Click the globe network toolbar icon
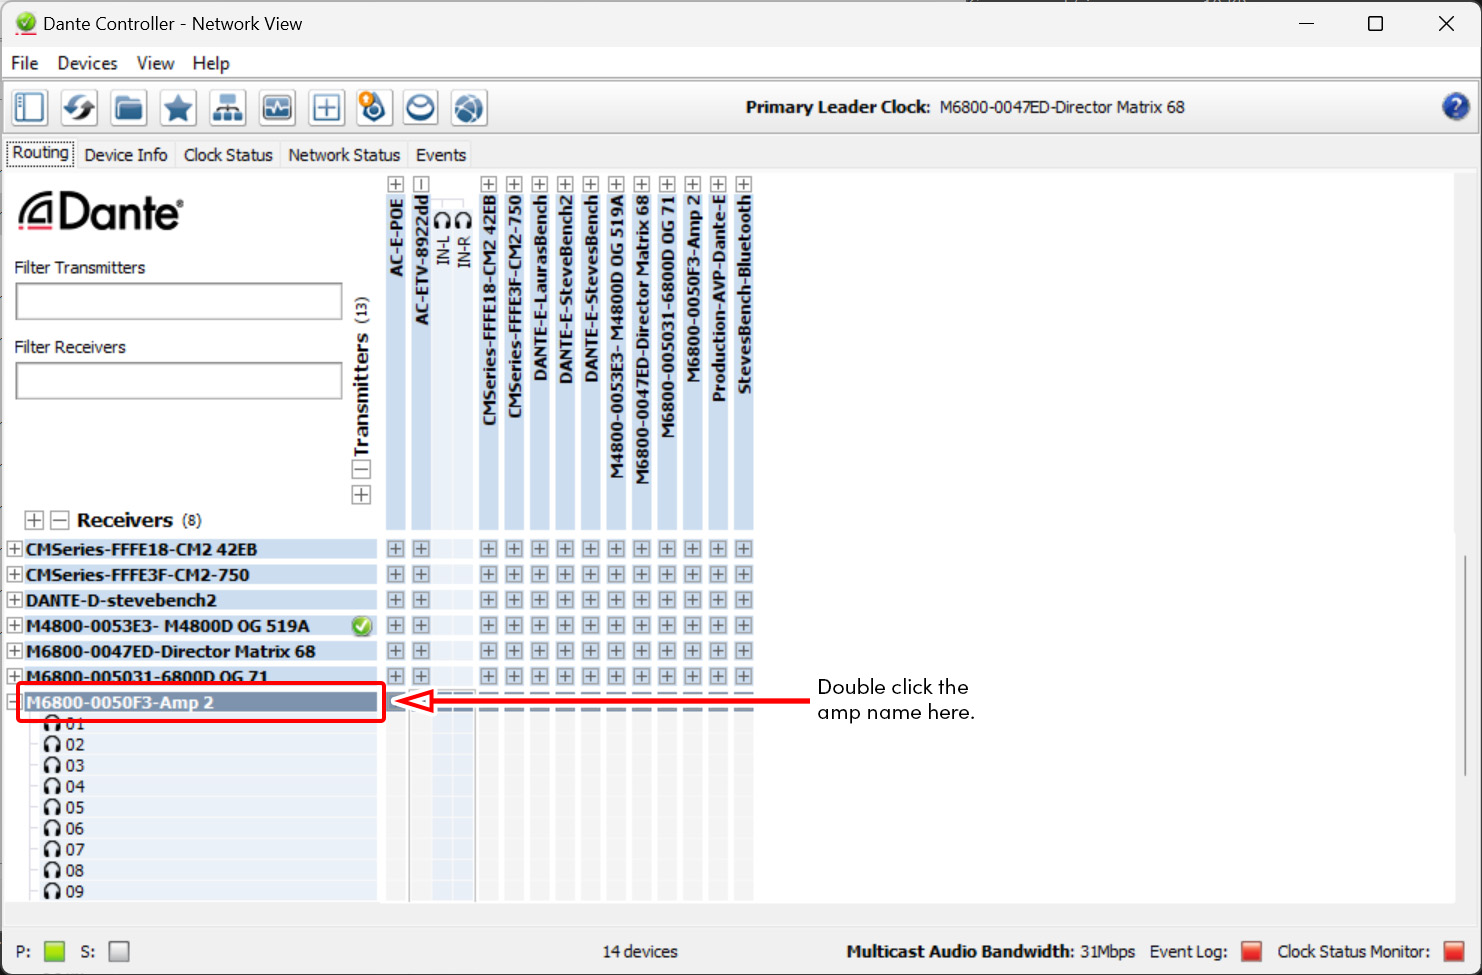This screenshot has width=1482, height=975. click(468, 107)
